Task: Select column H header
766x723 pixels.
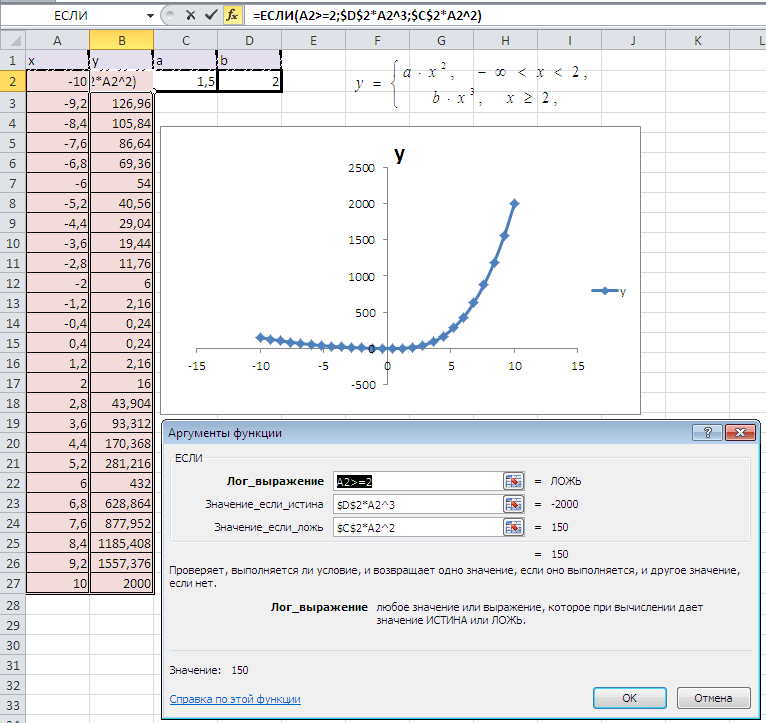Action: [505, 41]
